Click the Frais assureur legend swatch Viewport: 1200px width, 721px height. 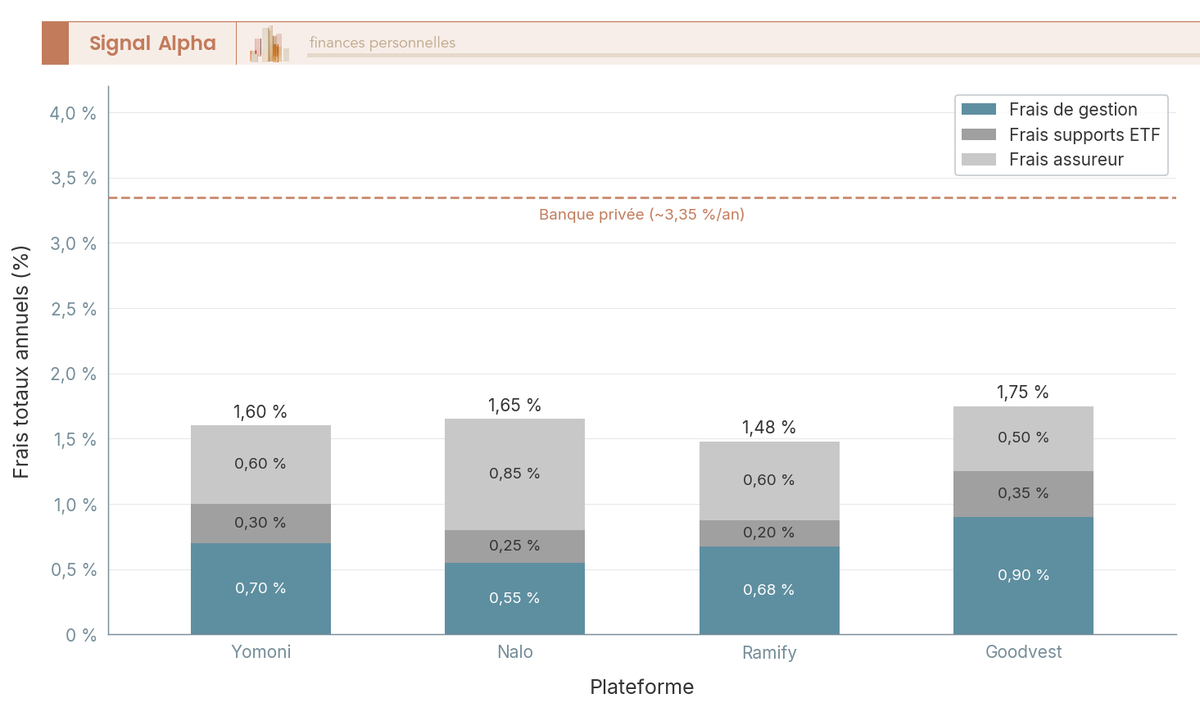[978, 159]
